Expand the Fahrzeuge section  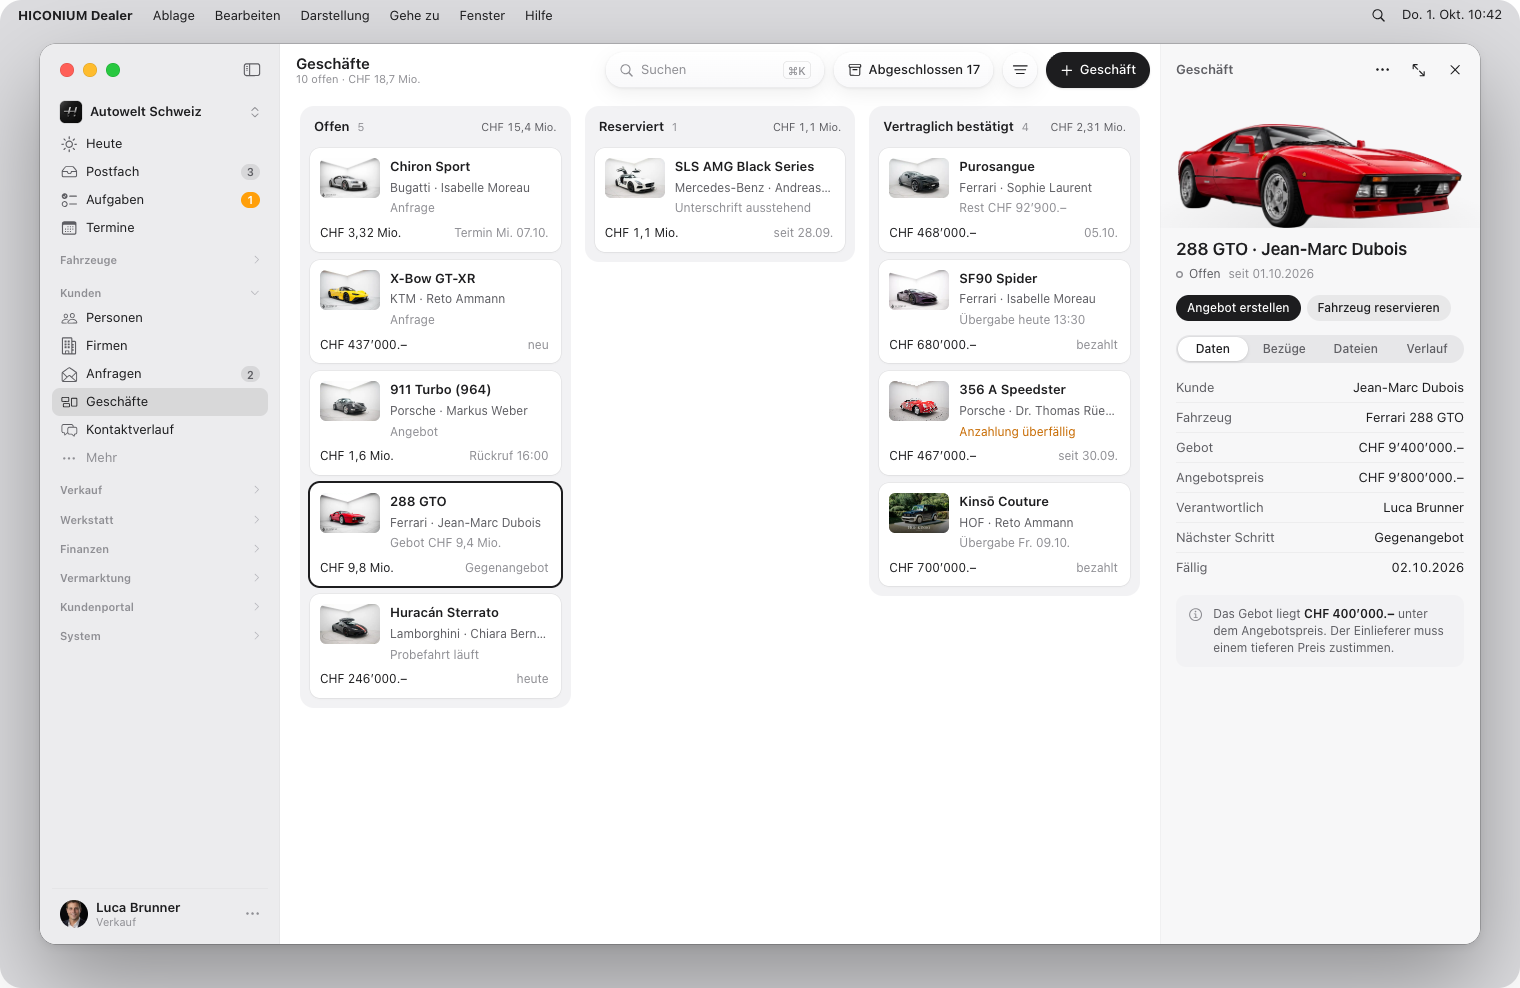160,260
